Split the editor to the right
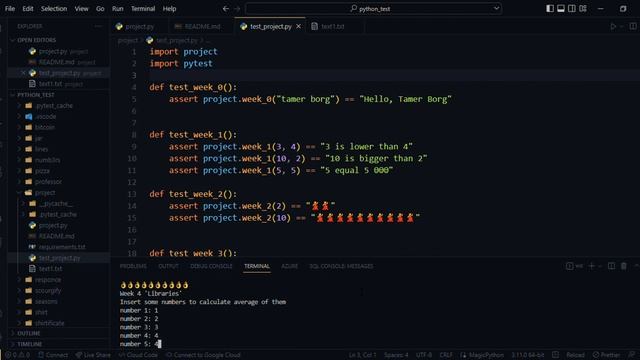 click(633, 26)
